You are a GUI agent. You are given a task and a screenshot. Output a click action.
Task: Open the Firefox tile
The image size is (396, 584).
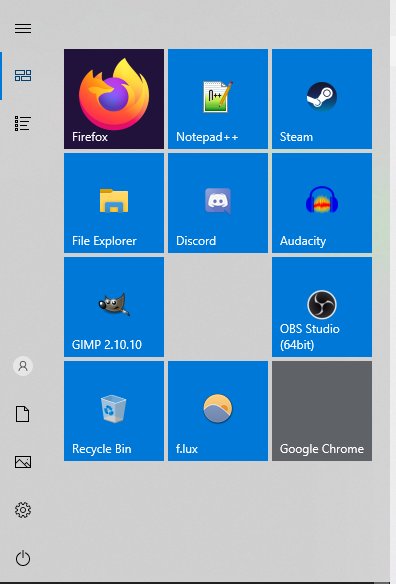[114, 99]
